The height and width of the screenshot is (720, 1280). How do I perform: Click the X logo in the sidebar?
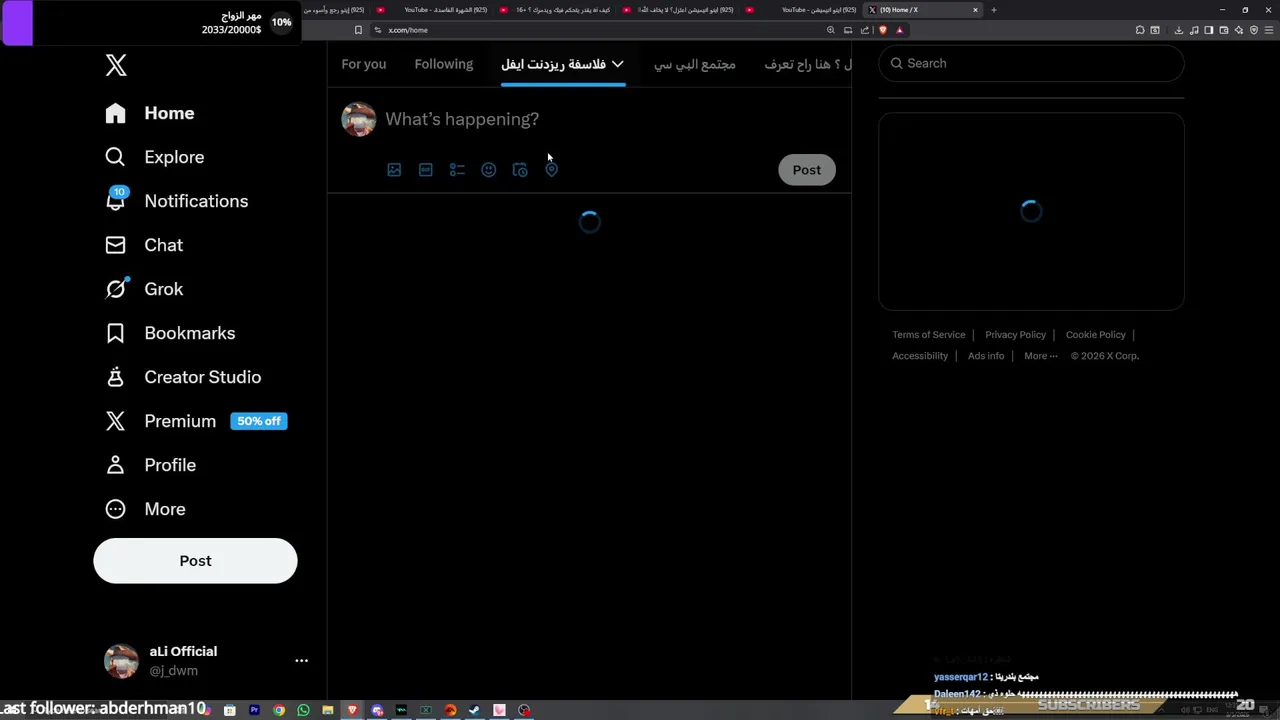[116, 65]
